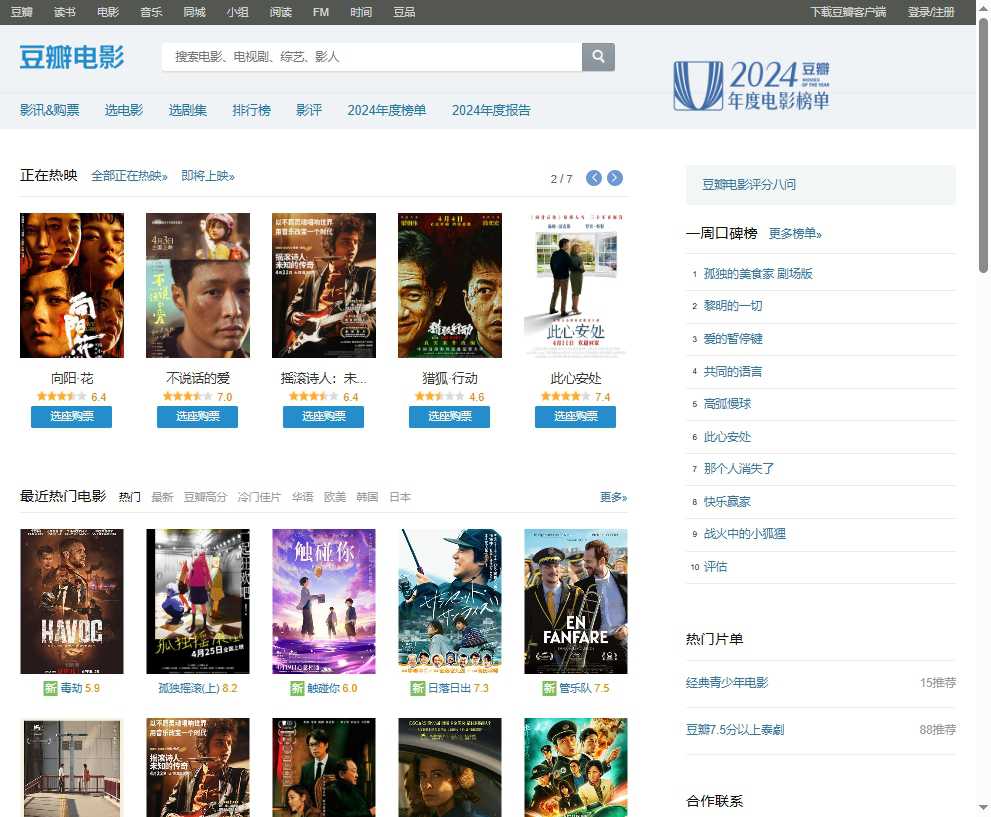
Task: Select 热门 filter in 最近热门电影
Action: [x=130, y=497]
